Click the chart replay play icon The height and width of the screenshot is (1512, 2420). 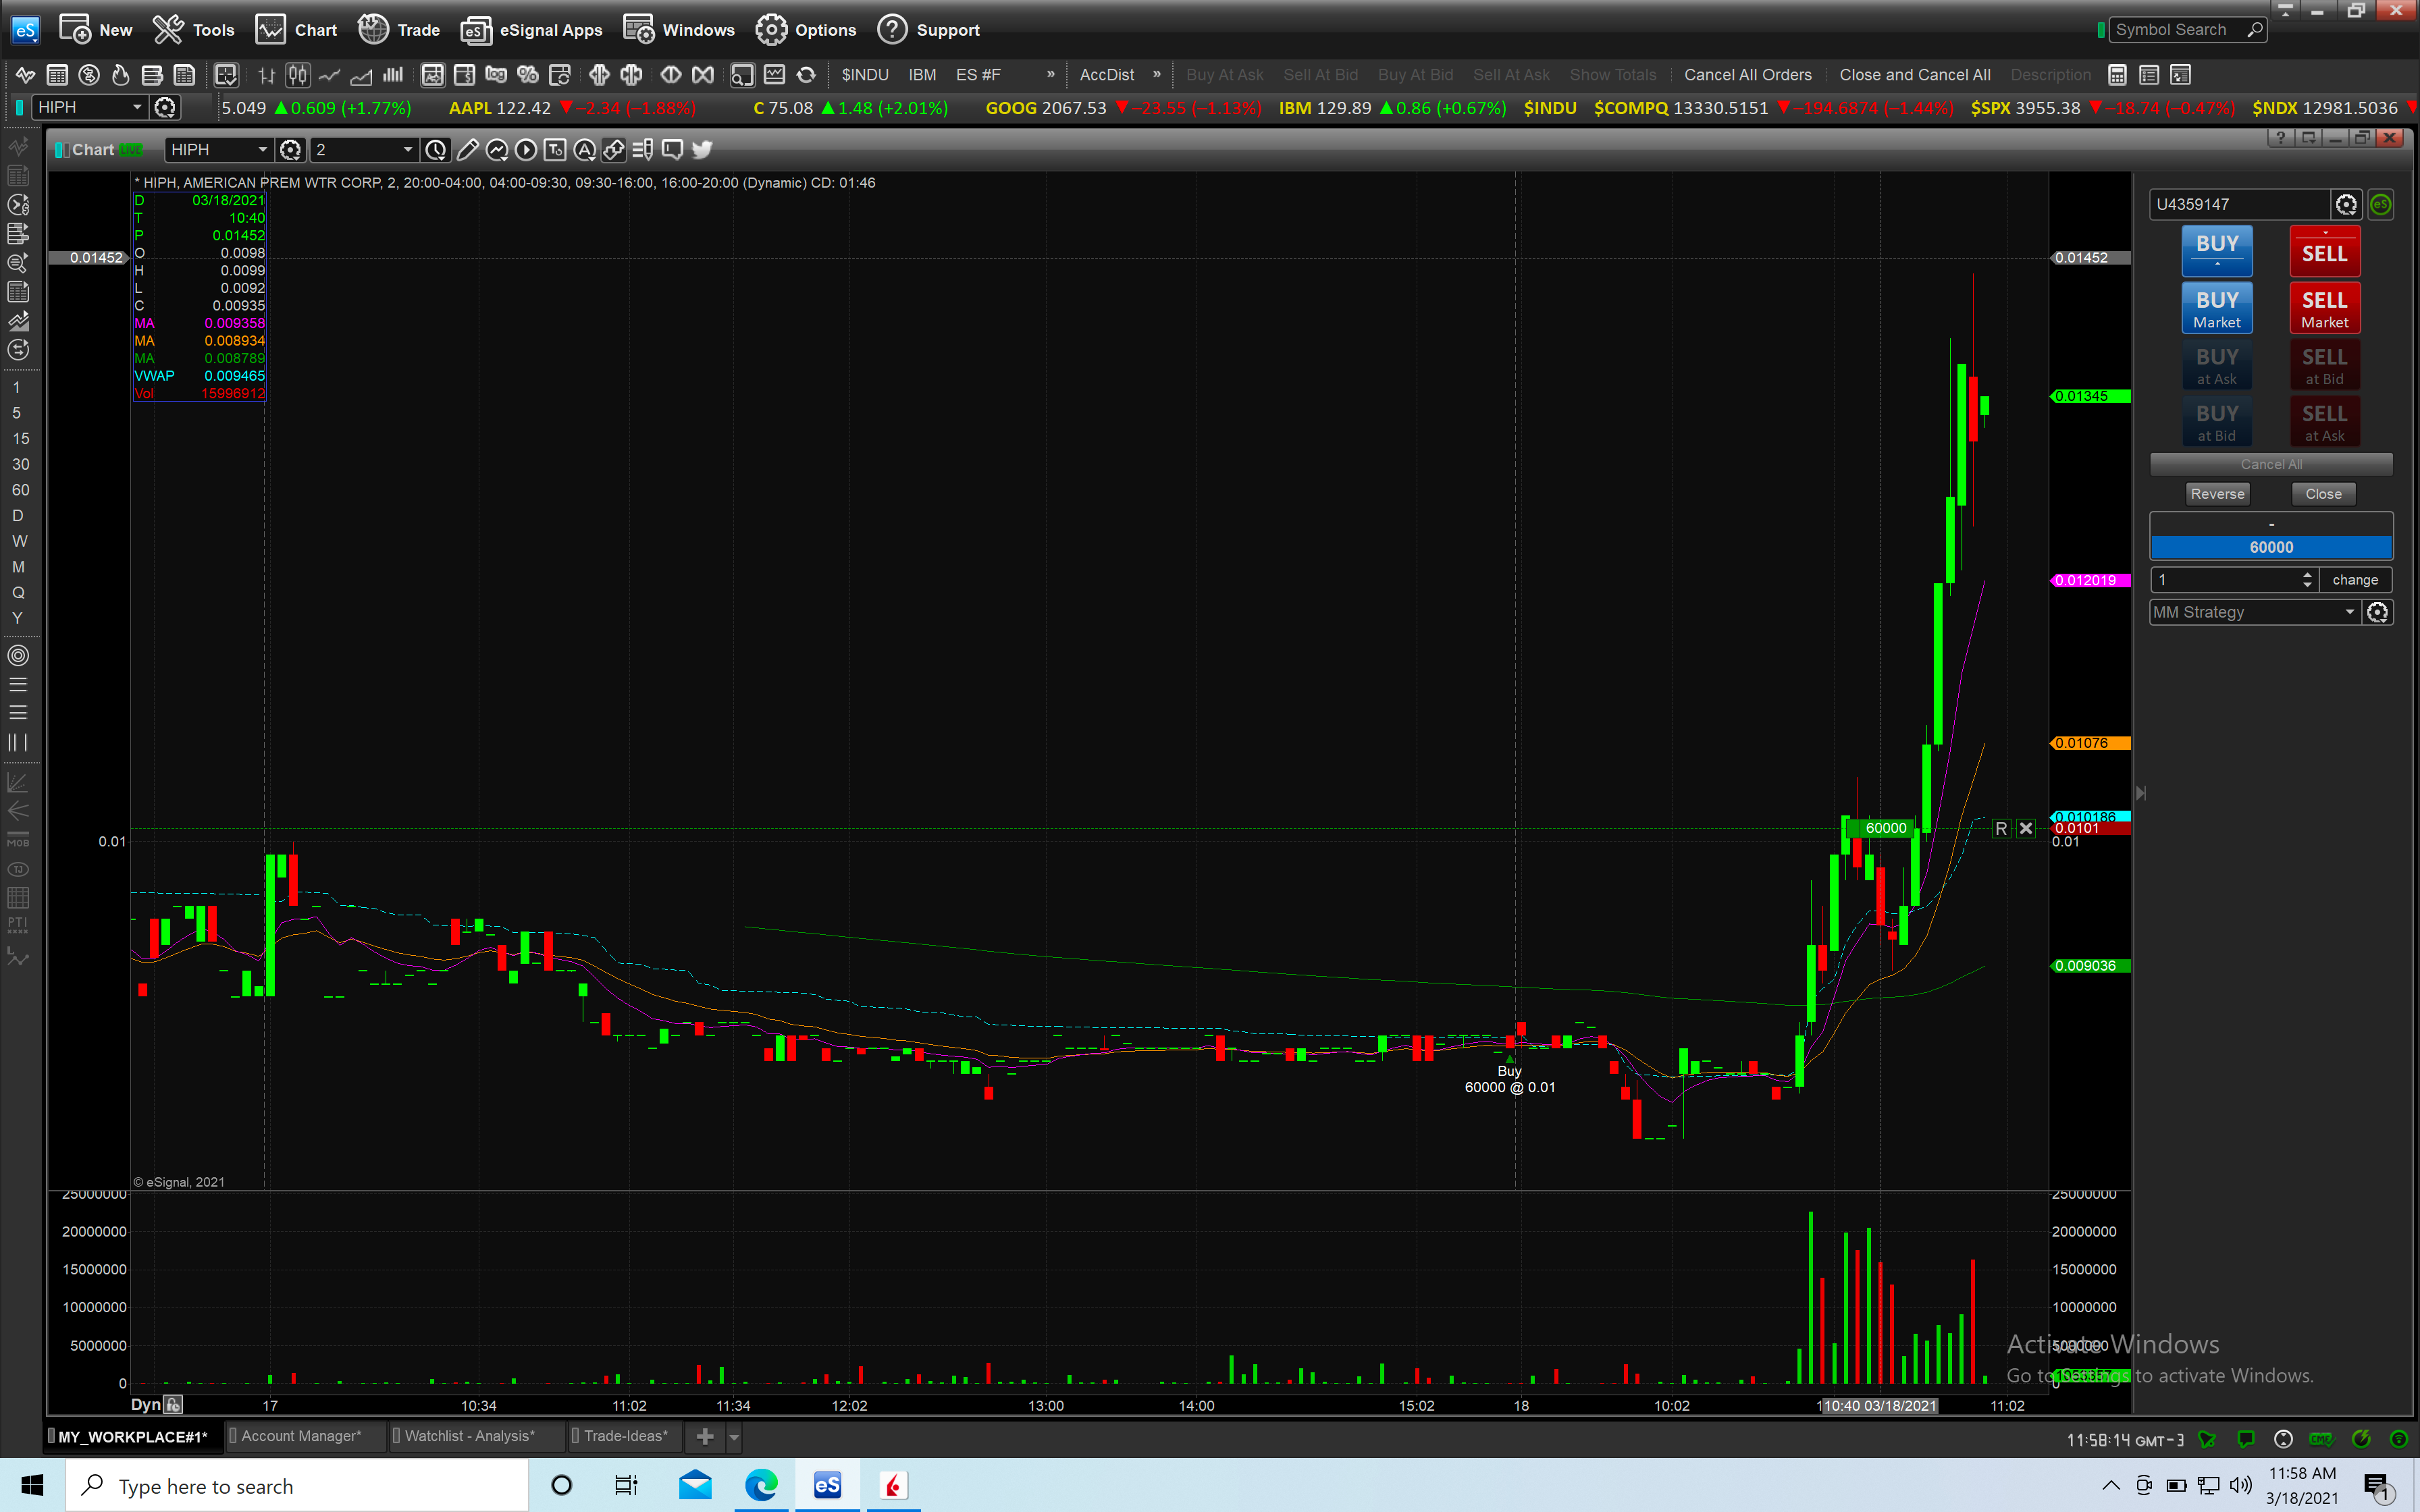(x=526, y=150)
